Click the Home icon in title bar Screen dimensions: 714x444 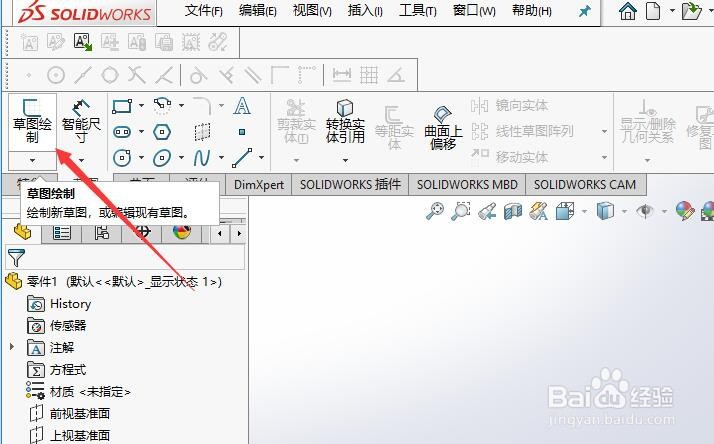627,10
